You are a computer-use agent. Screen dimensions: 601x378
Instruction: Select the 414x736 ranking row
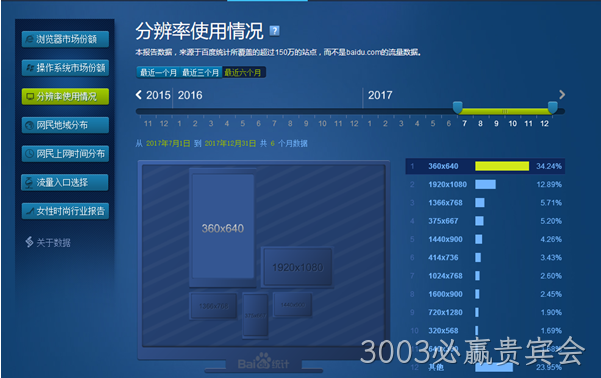(x=485, y=258)
